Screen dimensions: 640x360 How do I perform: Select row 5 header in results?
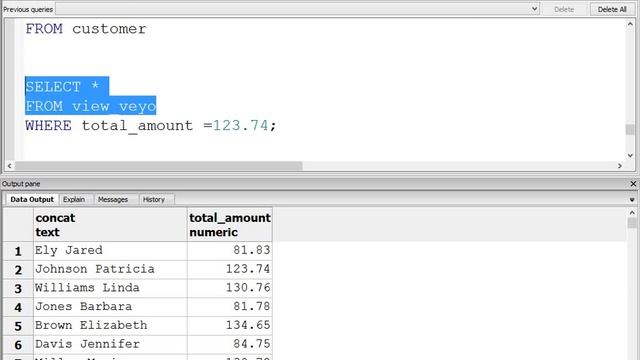click(18, 326)
